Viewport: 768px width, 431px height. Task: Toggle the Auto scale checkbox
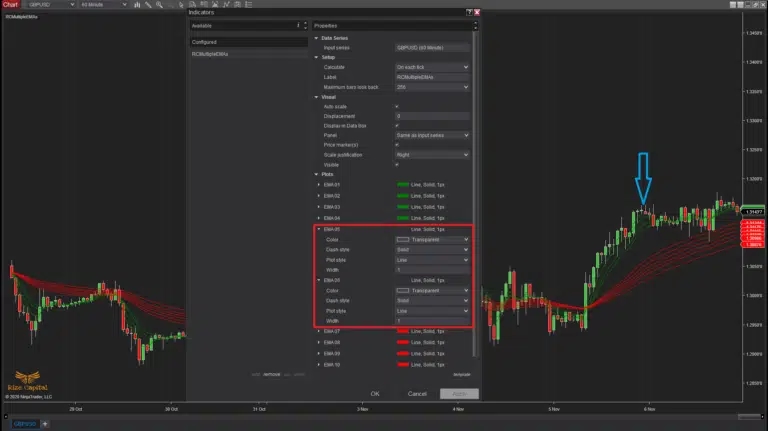coord(397,105)
